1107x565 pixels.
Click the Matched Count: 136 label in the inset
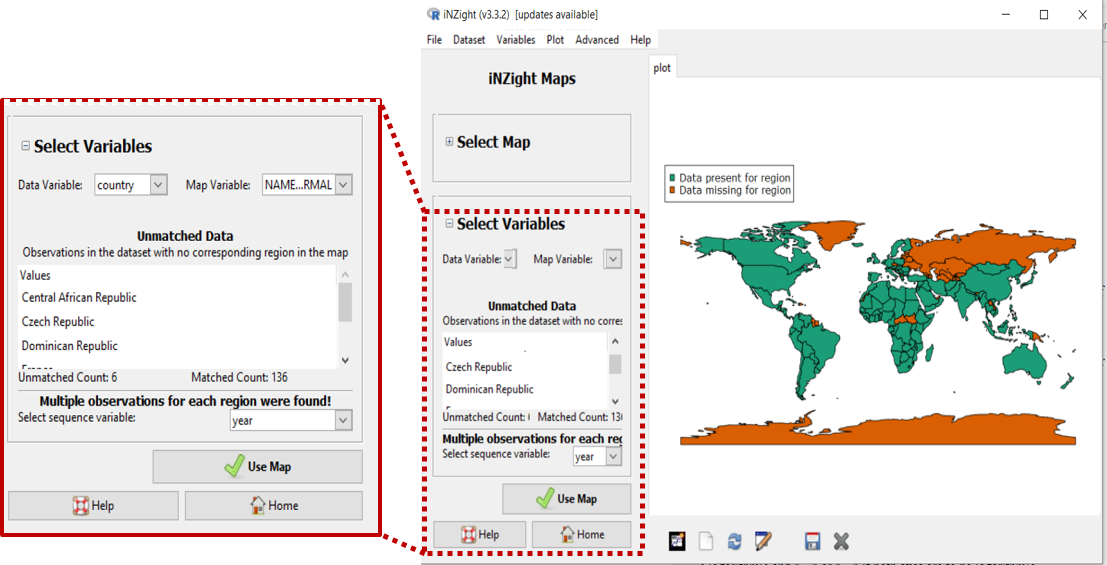click(239, 377)
